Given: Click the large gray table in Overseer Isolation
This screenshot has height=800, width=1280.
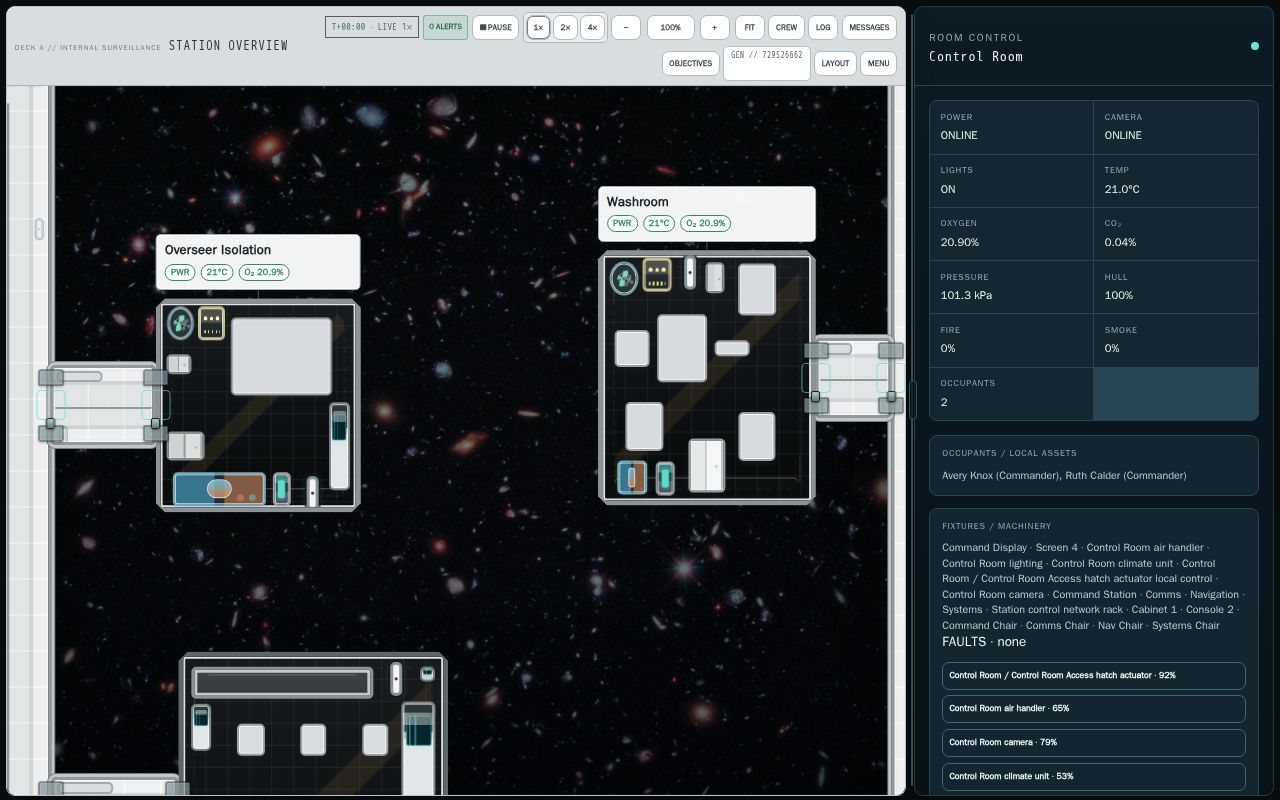Looking at the screenshot, I should [281, 356].
